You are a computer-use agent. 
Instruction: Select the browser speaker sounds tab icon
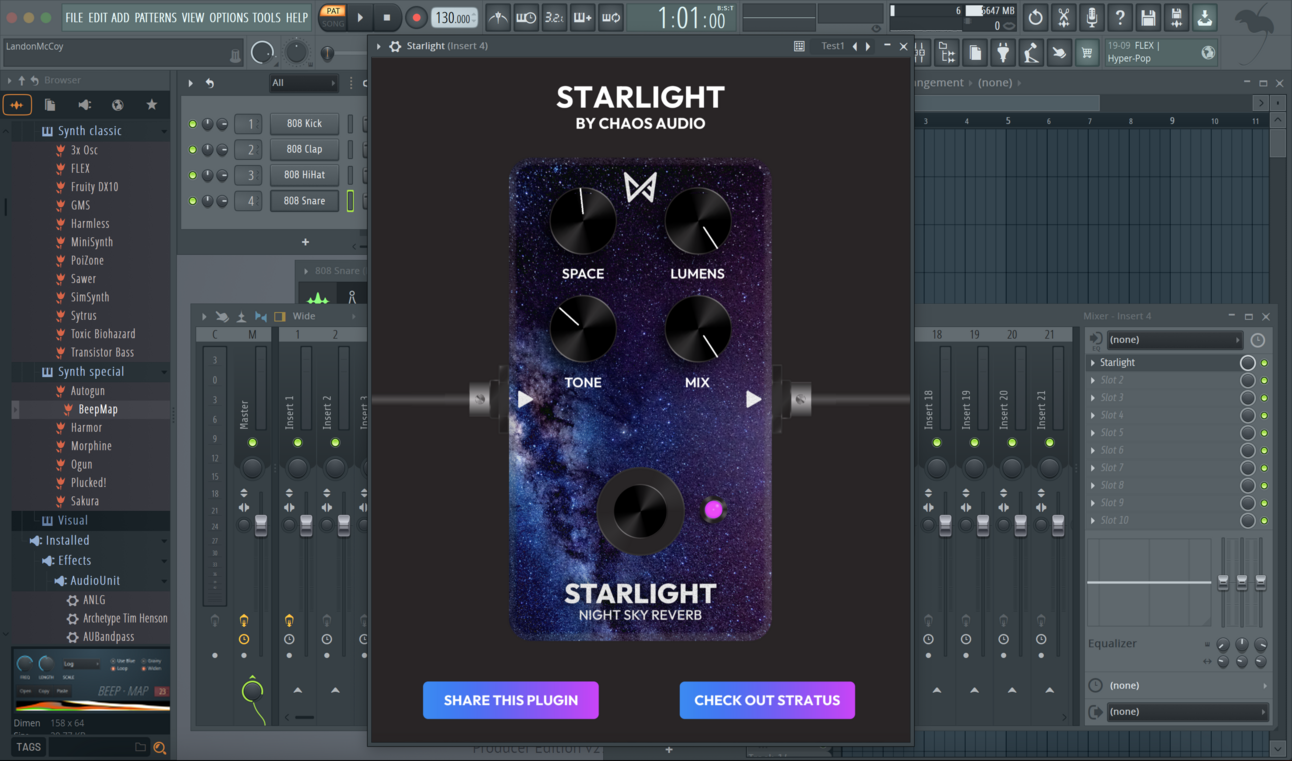(x=84, y=105)
